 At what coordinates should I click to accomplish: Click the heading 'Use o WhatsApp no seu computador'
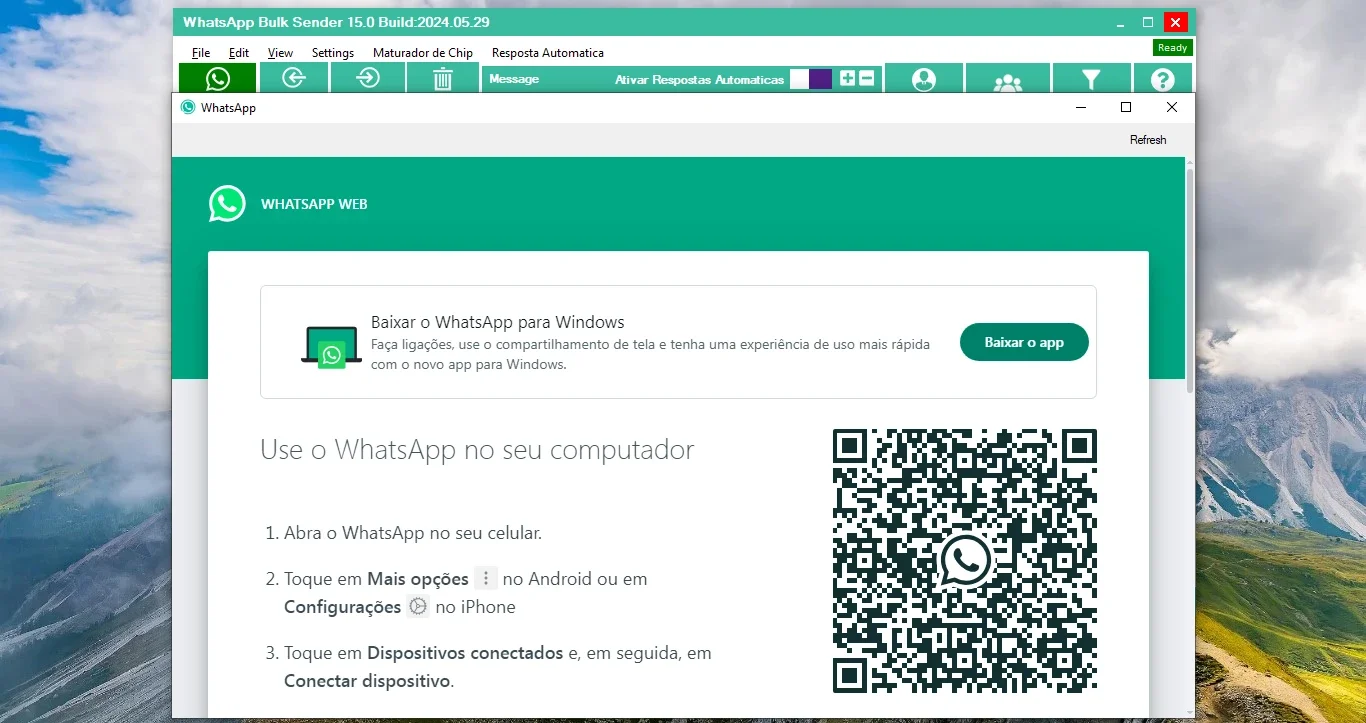coord(477,450)
